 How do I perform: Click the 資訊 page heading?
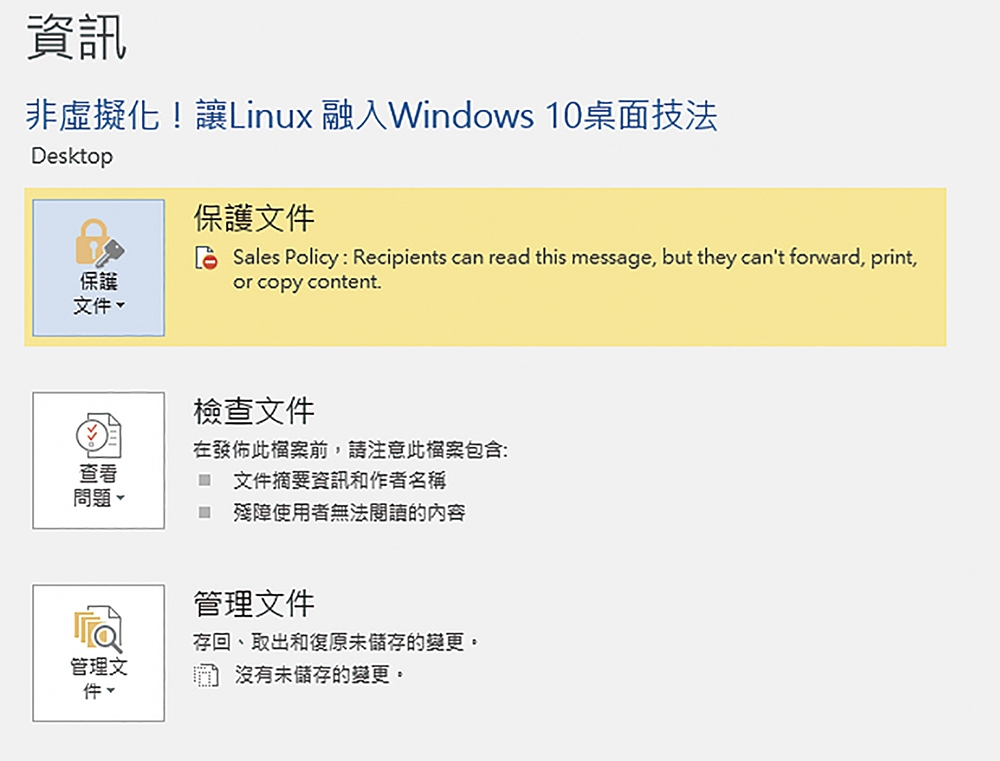click(x=77, y=38)
